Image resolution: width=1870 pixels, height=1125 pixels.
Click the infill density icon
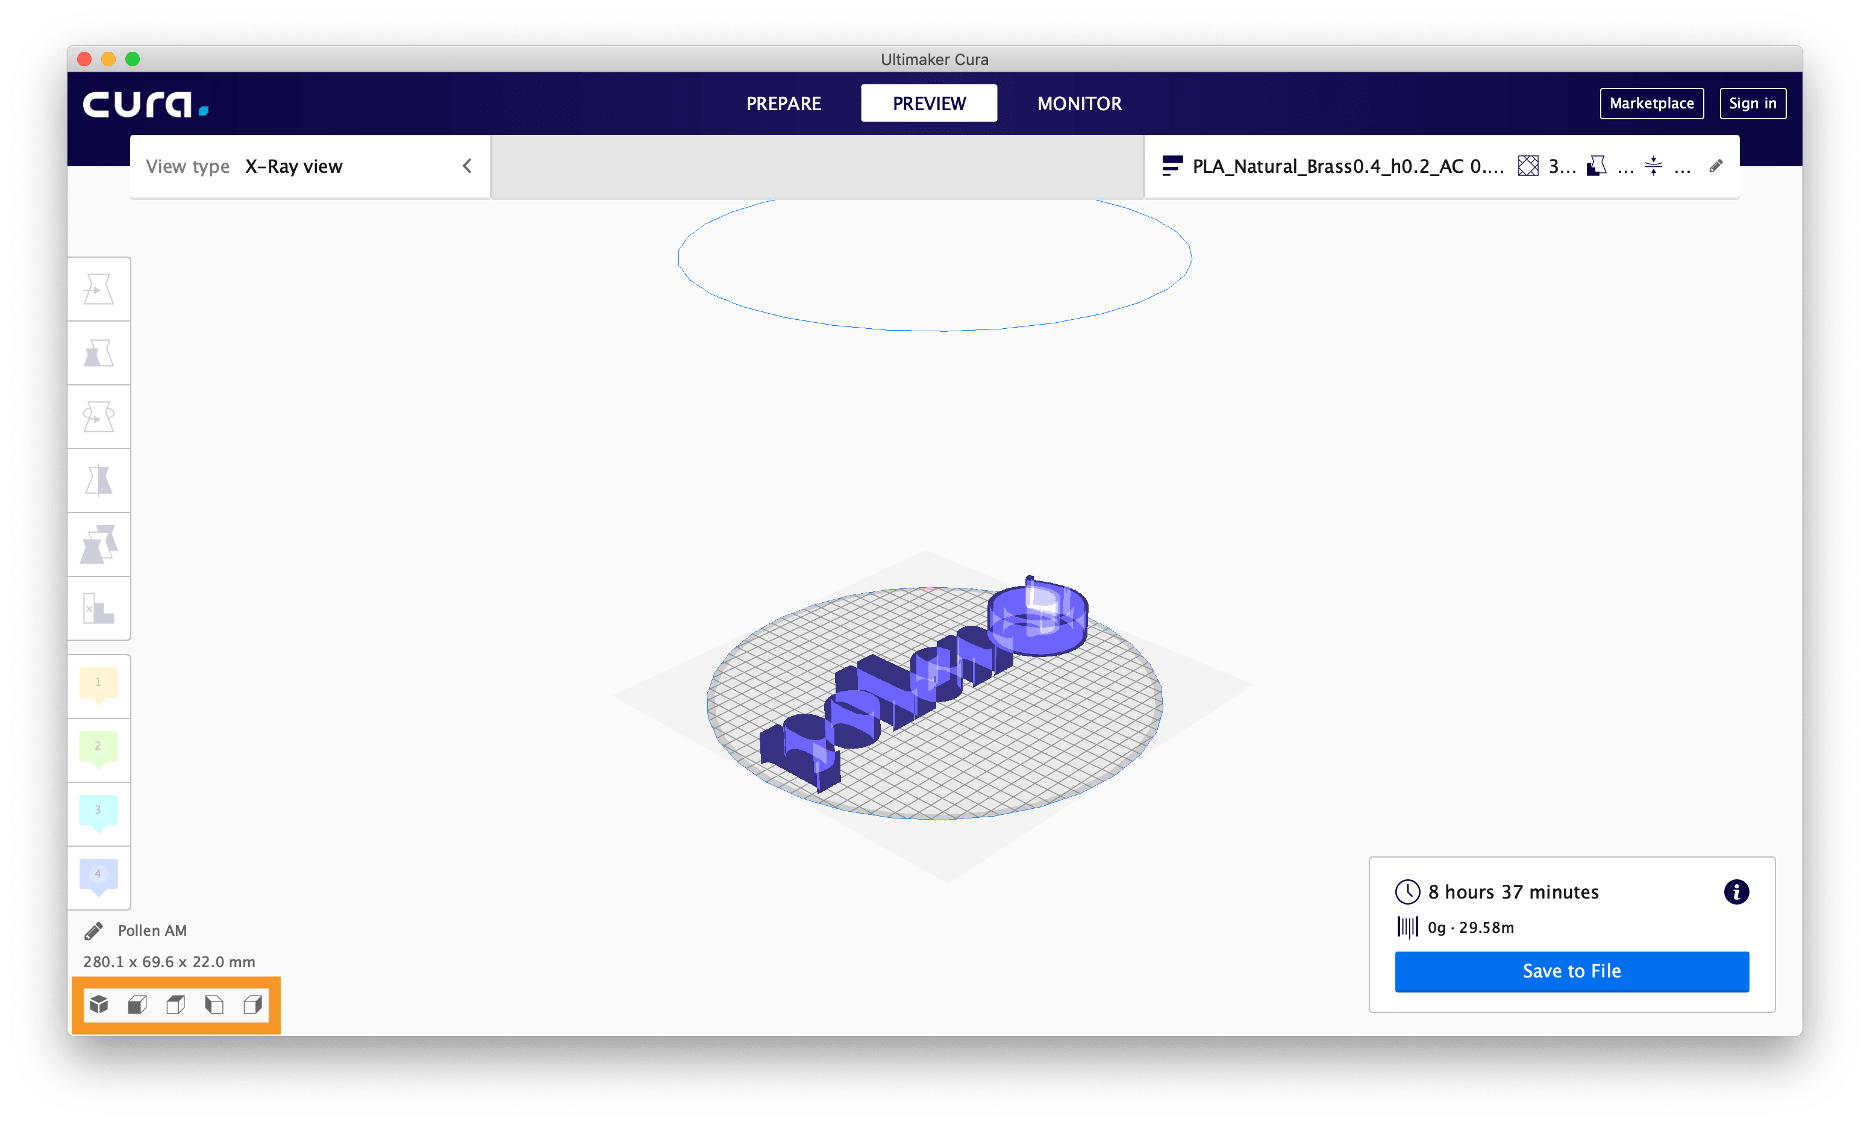point(1528,166)
